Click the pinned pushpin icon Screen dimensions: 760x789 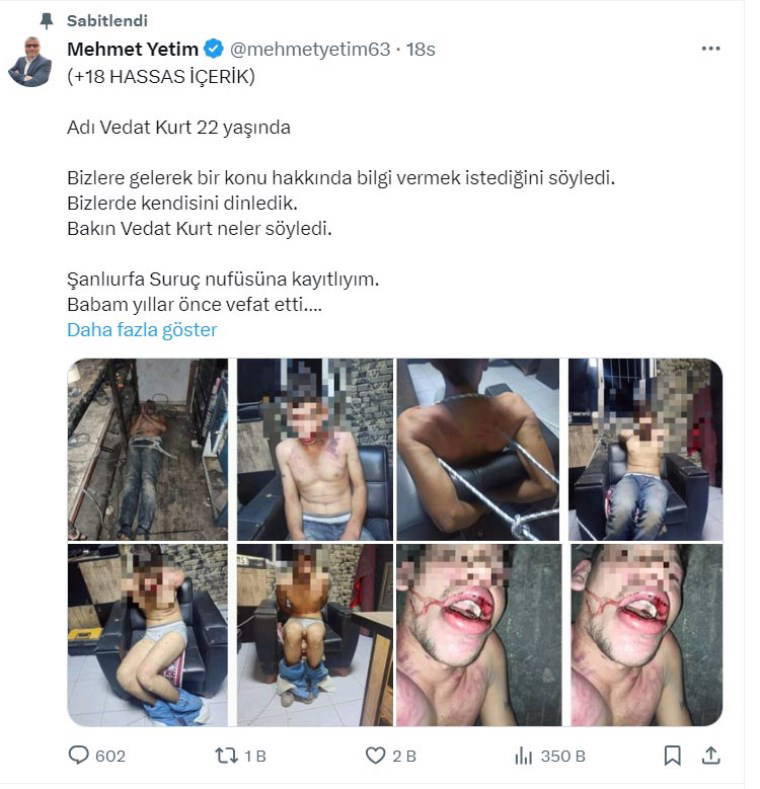coord(47,20)
